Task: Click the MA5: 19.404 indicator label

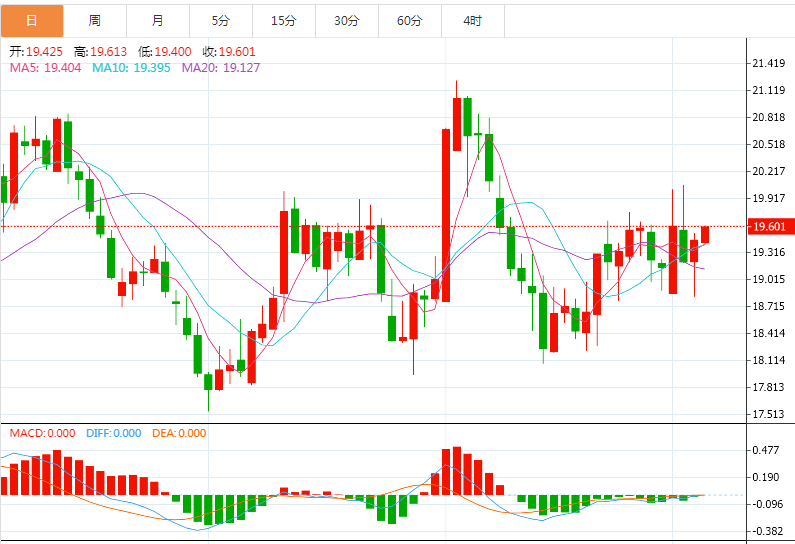Action: pyautogui.click(x=45, y=68)
